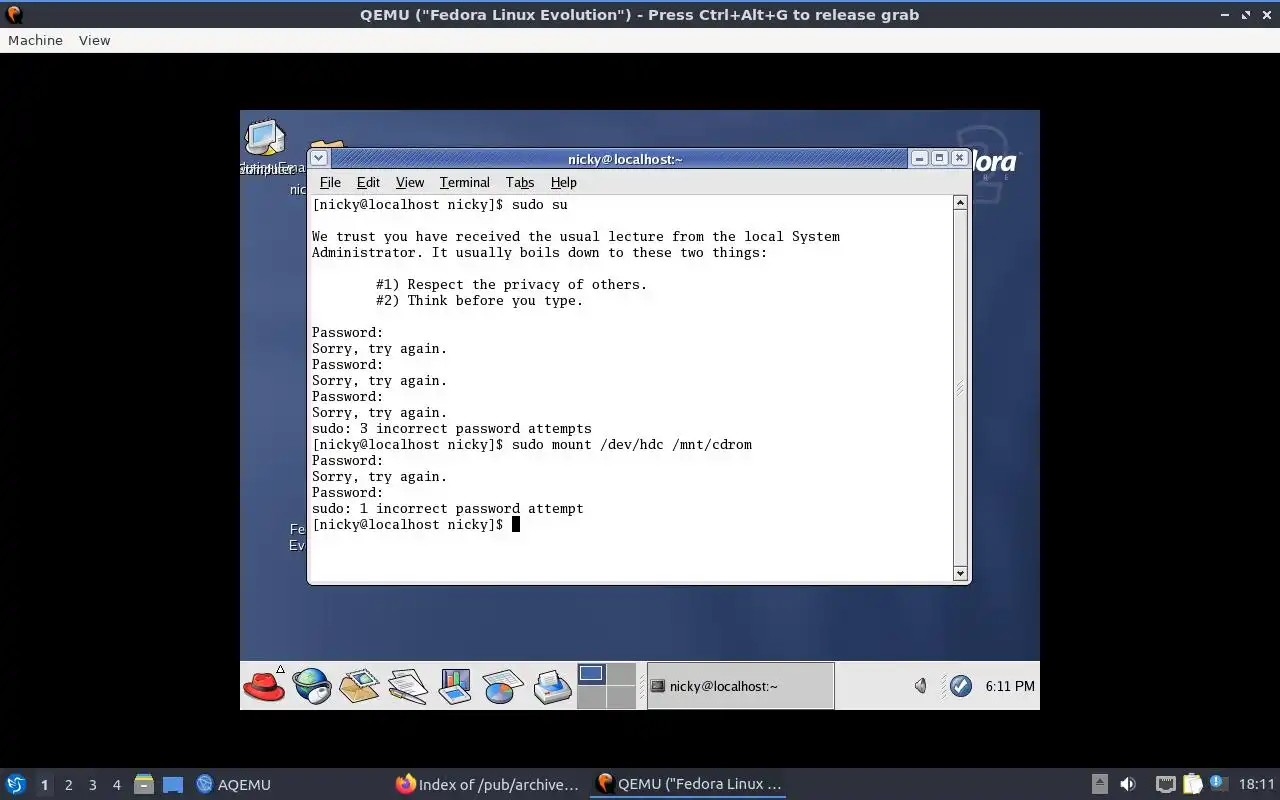
Task: Open the Evolution email launcher
Action: (360, 686)
